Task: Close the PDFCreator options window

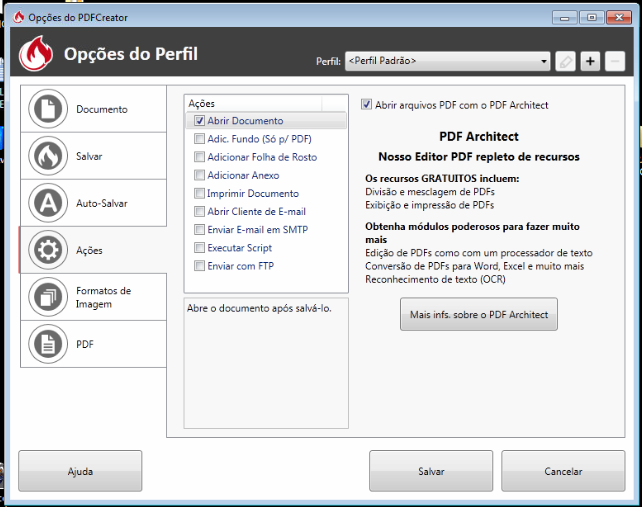Action: point(619,18)
